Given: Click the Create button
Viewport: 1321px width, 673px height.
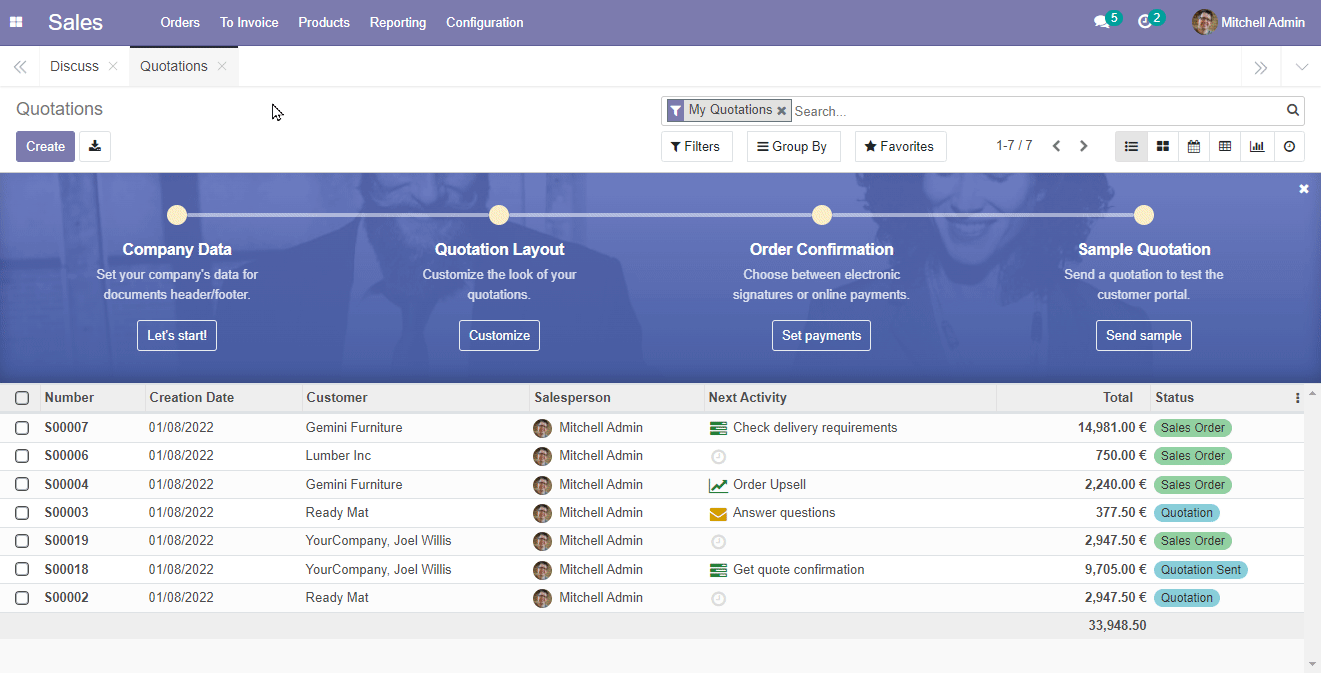Looking at the screenshot, I should (x=45, y=146).
